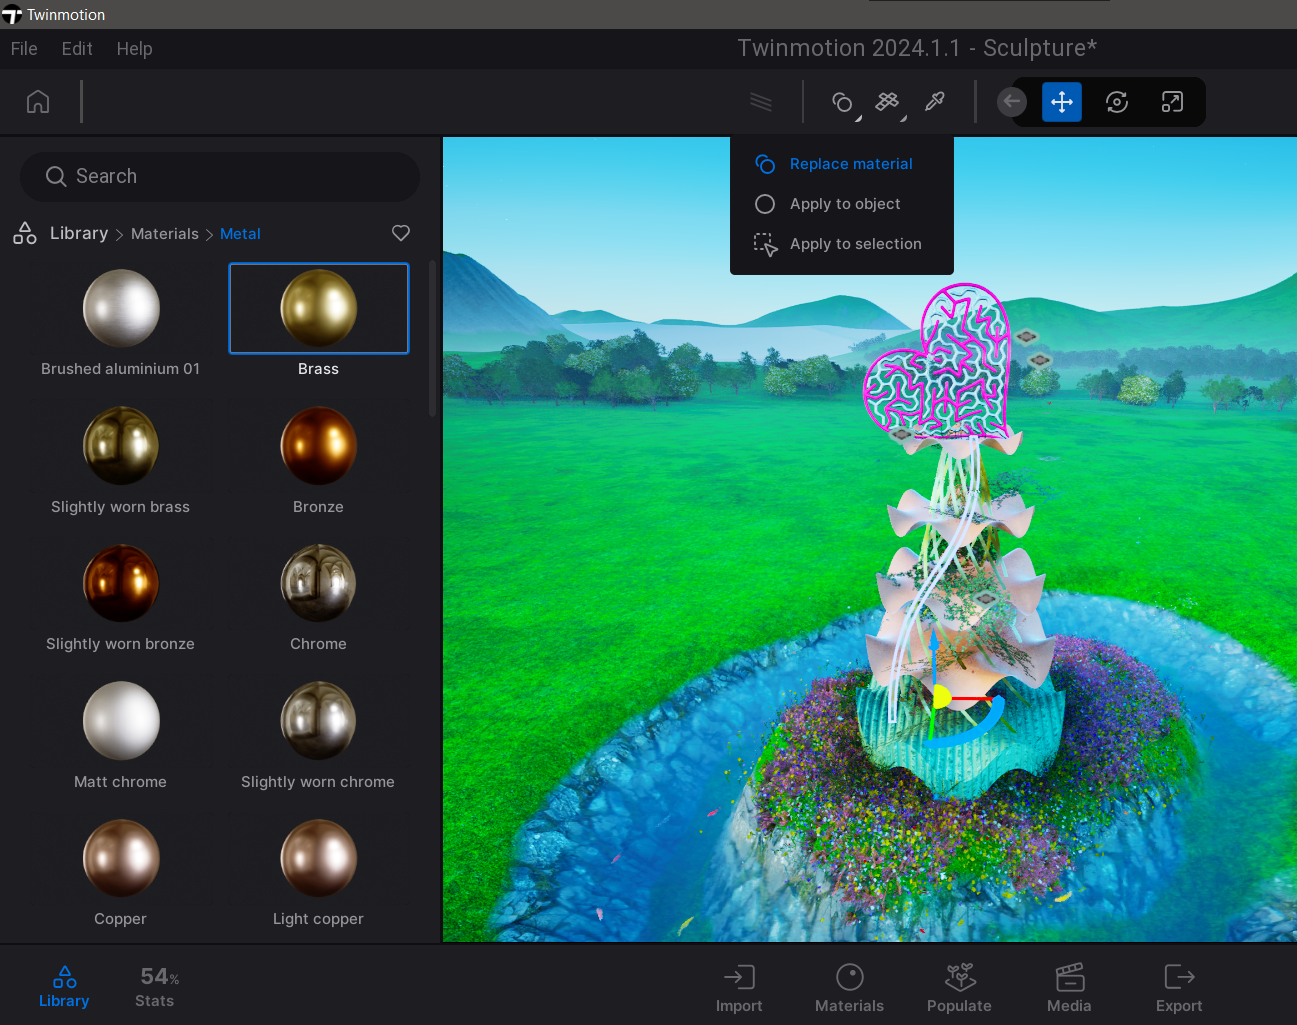Click the Library breadcrumb link

coord(79,233)
